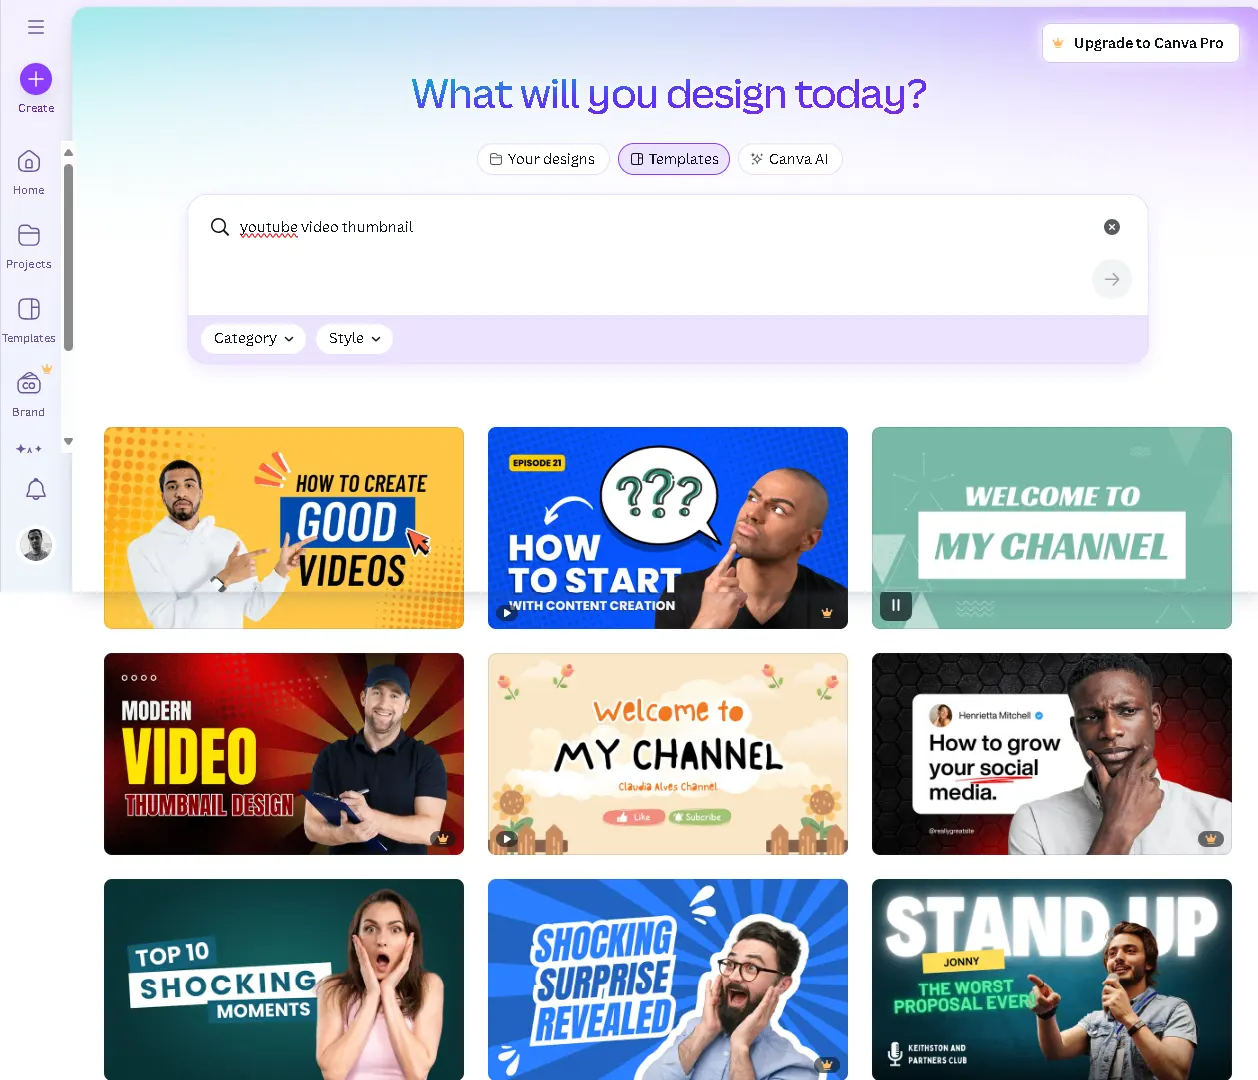Open the Modern Video Thumbnail Design template
This screenshot has height=1080, width=1258.
tap(284, 754)
